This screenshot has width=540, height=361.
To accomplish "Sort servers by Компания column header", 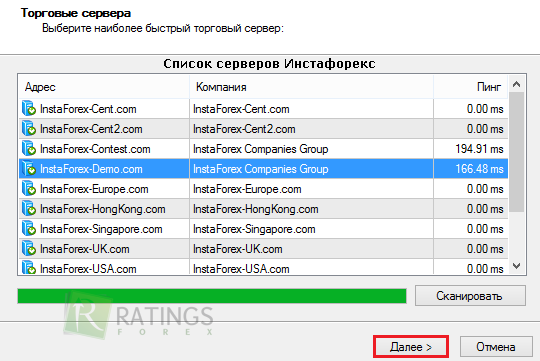I will pyautogui.click(x=311, y=87).
